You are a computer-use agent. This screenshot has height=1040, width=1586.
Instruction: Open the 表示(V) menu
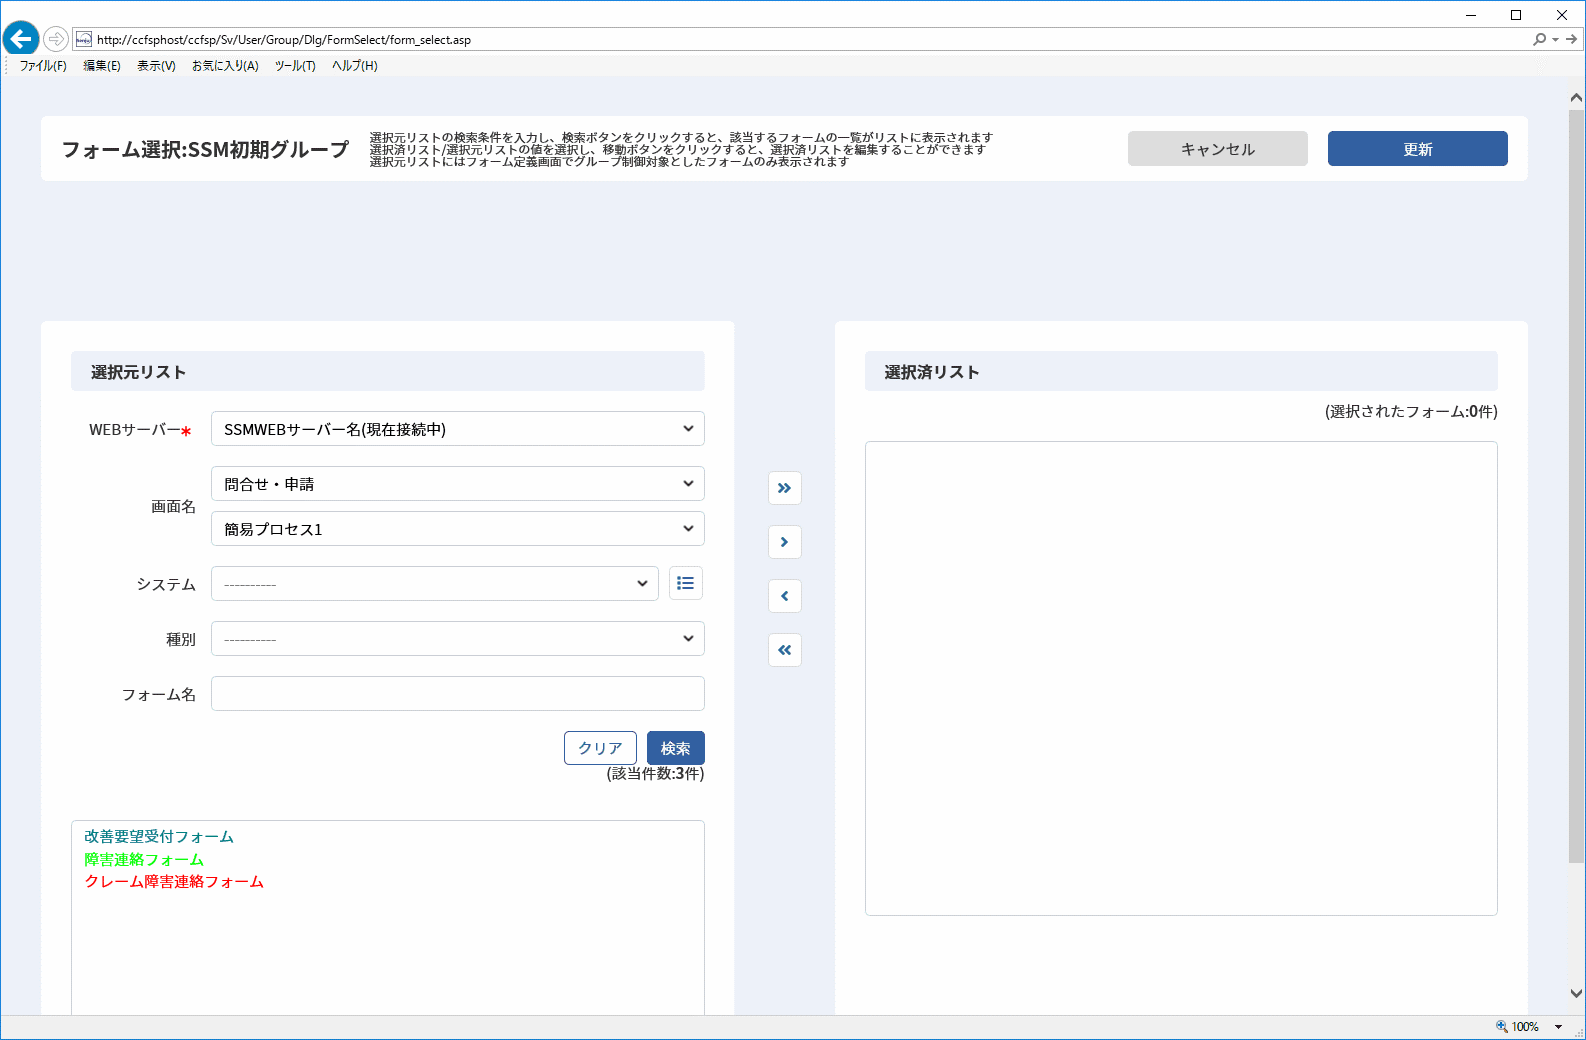156,66
